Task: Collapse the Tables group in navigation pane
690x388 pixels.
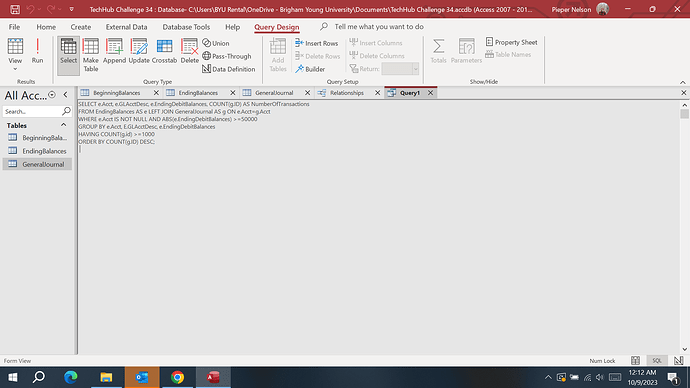Action: coord(63,125)
